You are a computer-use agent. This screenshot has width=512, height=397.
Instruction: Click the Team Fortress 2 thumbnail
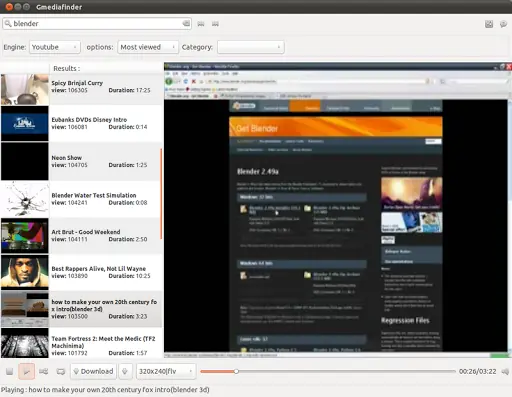point(25,343)
